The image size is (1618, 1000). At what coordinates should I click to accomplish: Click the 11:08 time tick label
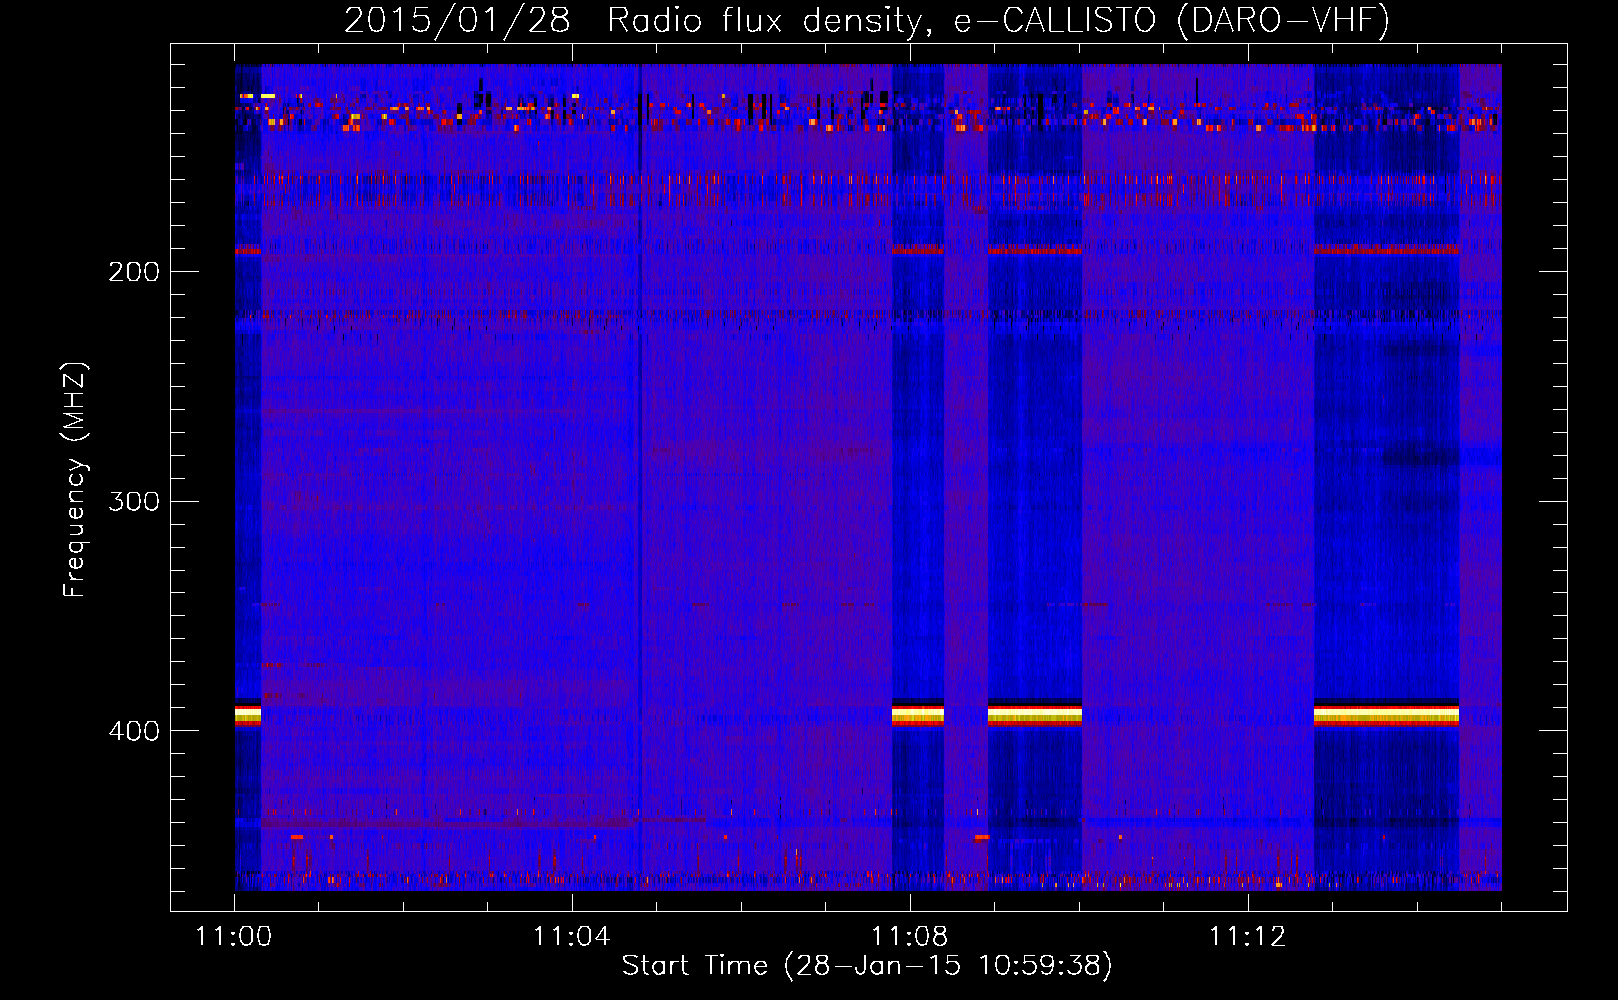tap(909, 937)
